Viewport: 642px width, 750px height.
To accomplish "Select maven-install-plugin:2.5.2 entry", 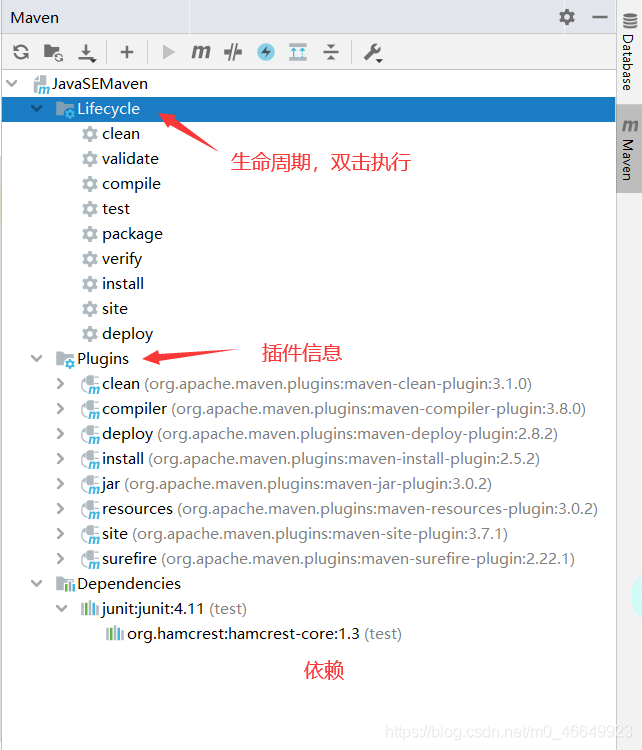I will [x=310, y=459].
